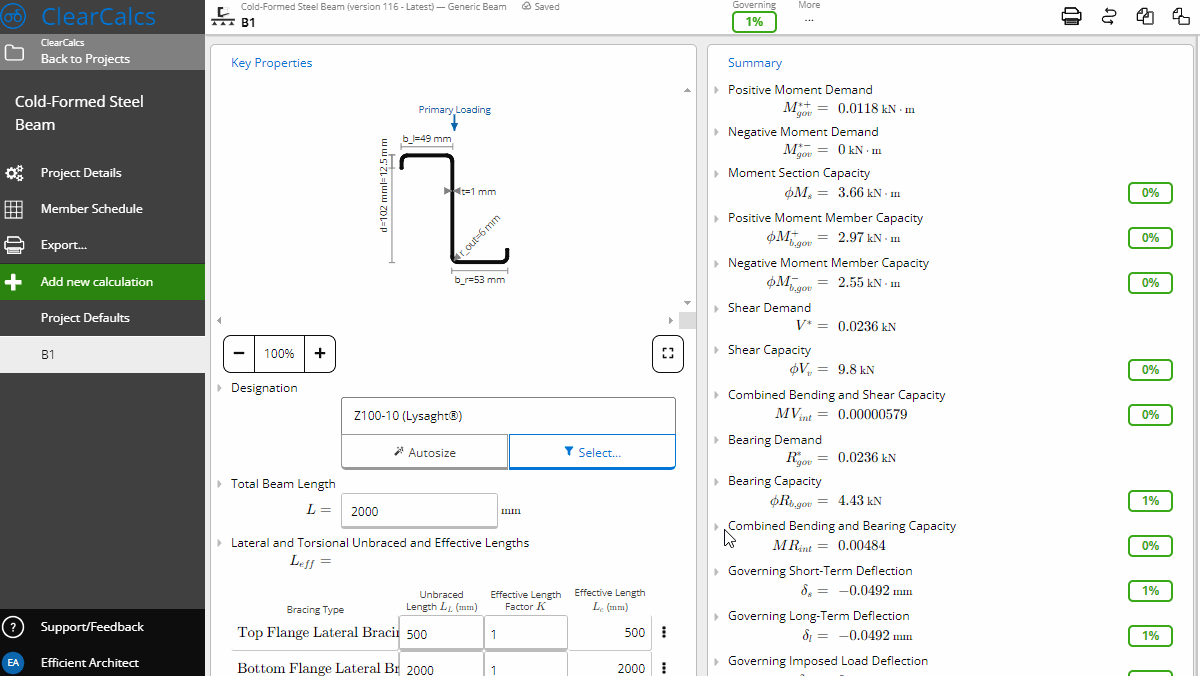
Task: Open options menu for Top Flange Lateral Bracing row
Action: pos(664,632)
